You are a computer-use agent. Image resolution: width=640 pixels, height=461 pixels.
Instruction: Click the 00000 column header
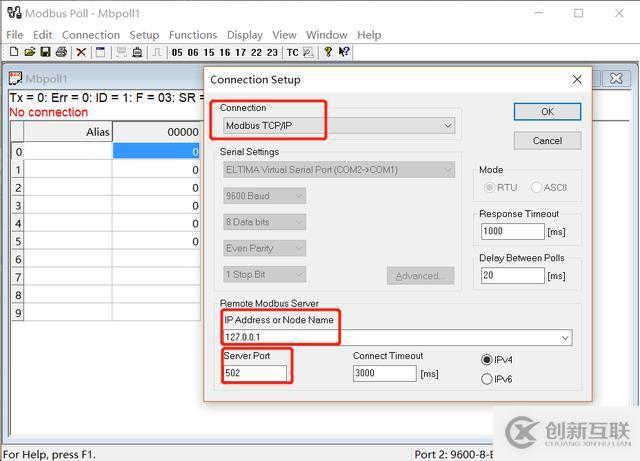tap(156, 132)
